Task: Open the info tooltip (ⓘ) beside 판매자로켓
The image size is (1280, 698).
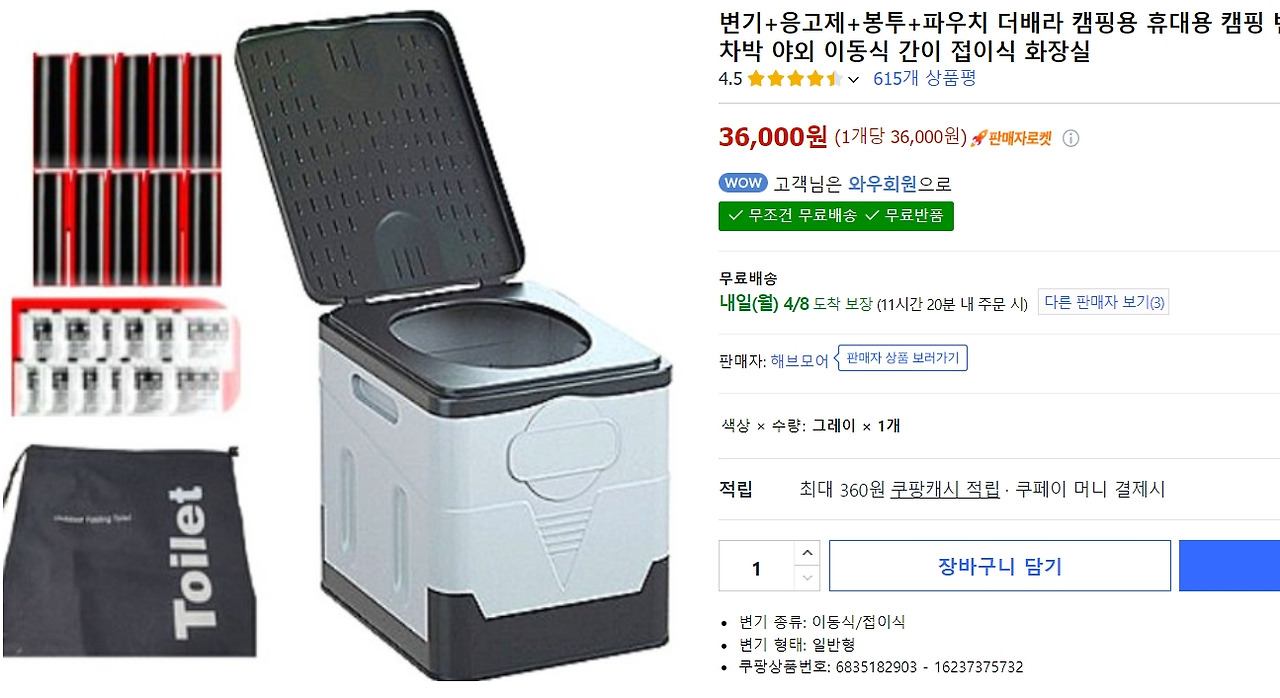Action: tap(1070, 138)
